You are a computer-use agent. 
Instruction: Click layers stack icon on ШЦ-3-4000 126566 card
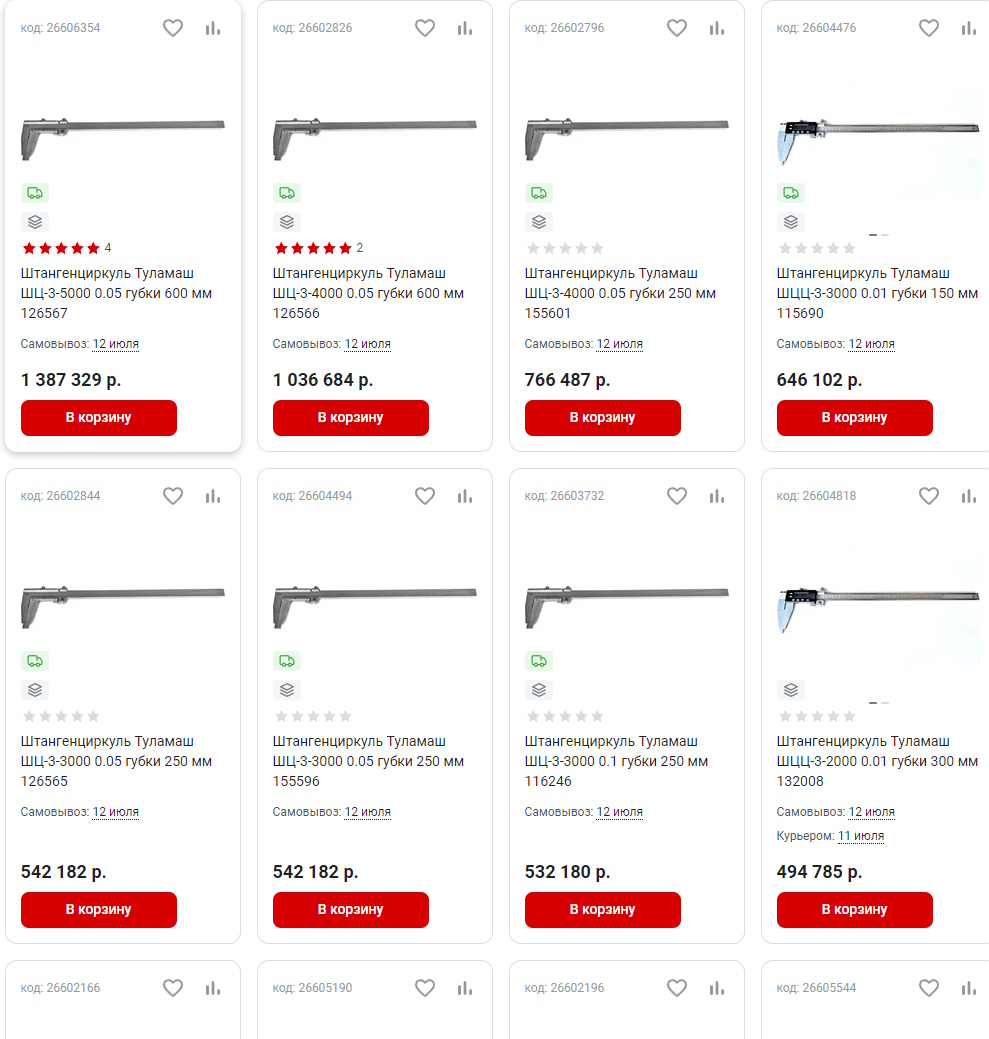(x=287, y=222)
